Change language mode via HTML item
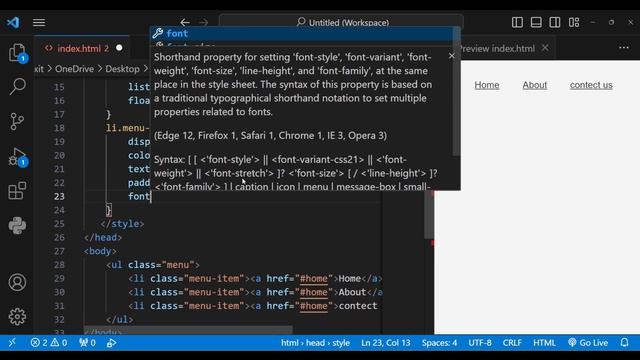This screenshot has width=640, height=360. pyautogui.click(x=544, y=343)
